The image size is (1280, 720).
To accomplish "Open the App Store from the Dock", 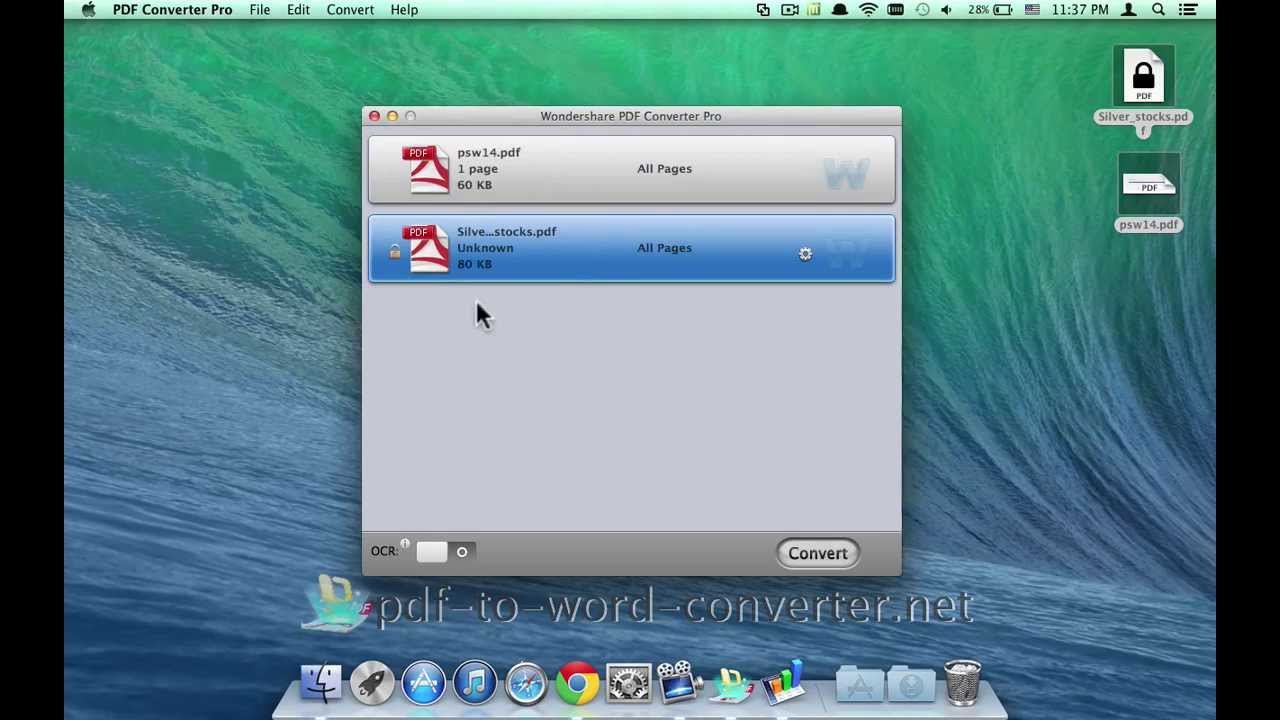I will coord(424,684).
